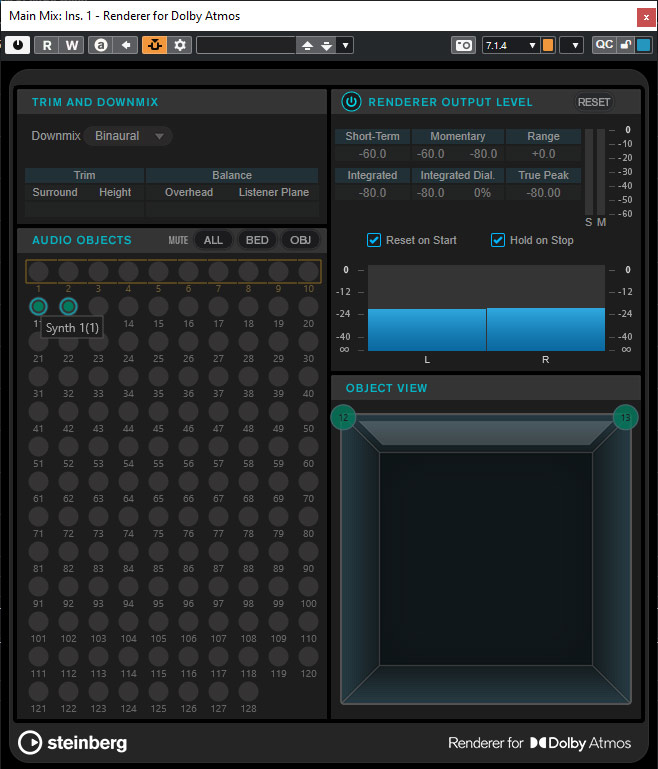Click the ALL mute button
Screen dimensions: 658x769
click(213, 240)
